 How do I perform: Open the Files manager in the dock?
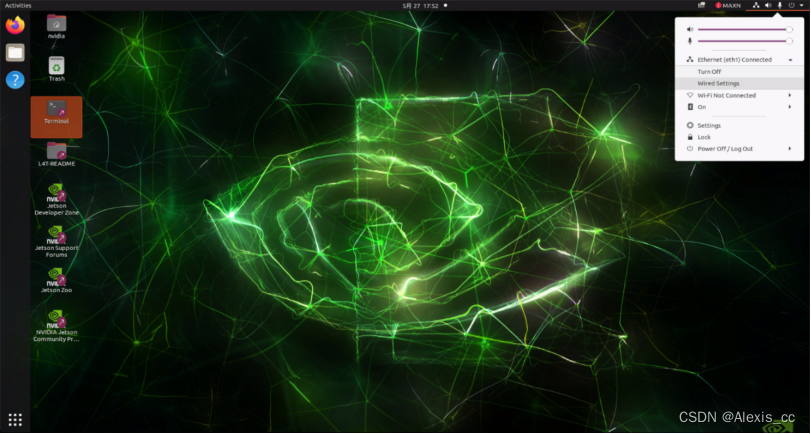click(x=15, y=52)
